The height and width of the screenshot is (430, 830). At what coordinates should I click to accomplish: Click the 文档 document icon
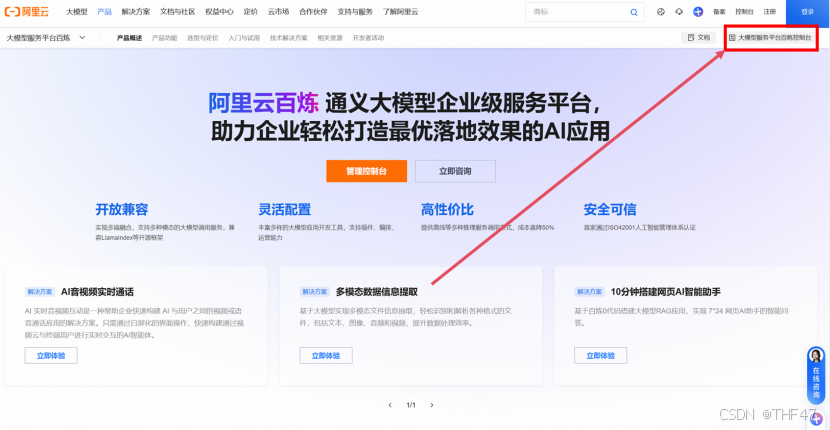(690, 38)
